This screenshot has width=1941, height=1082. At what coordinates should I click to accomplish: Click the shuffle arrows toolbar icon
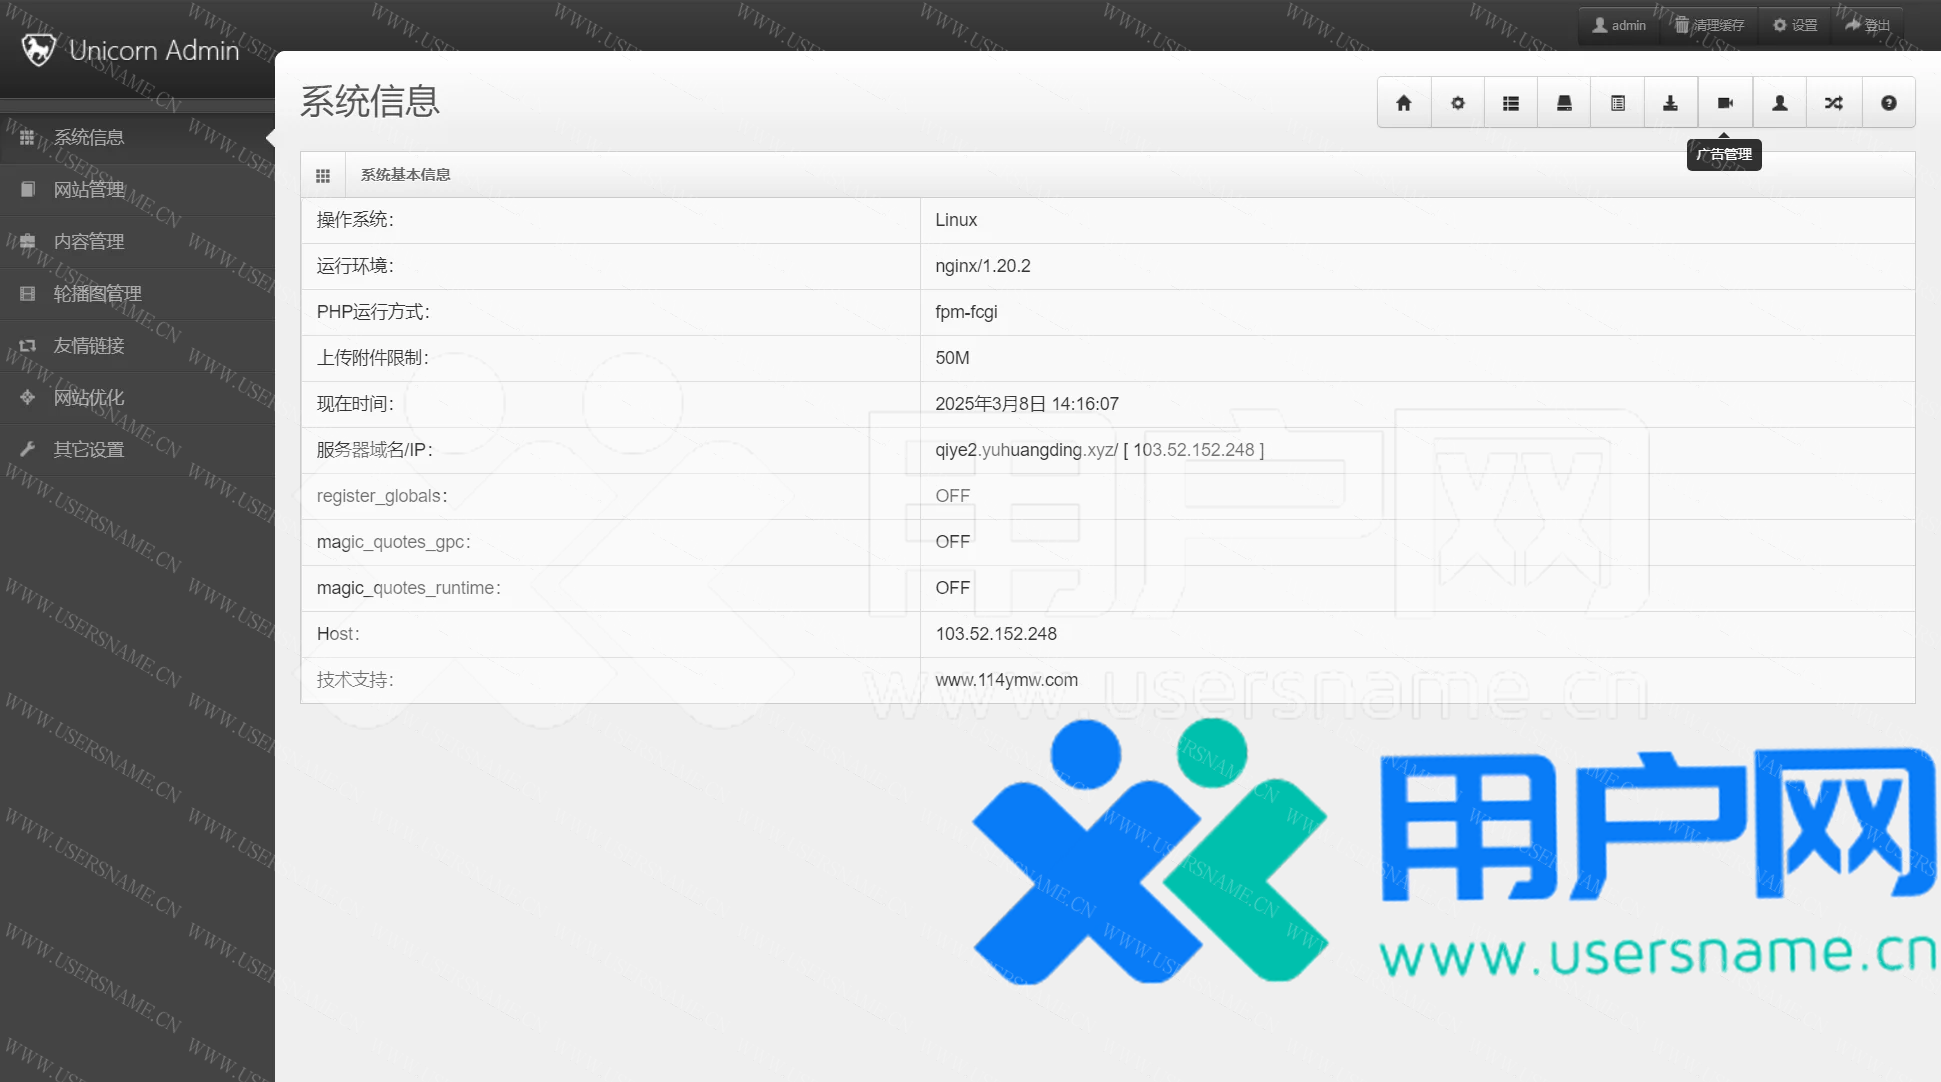pos(1834,103)
